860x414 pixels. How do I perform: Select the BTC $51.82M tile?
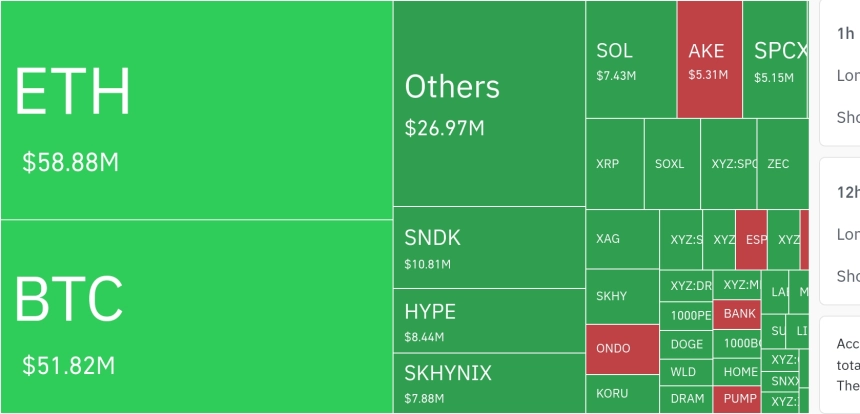pos(197,316)
